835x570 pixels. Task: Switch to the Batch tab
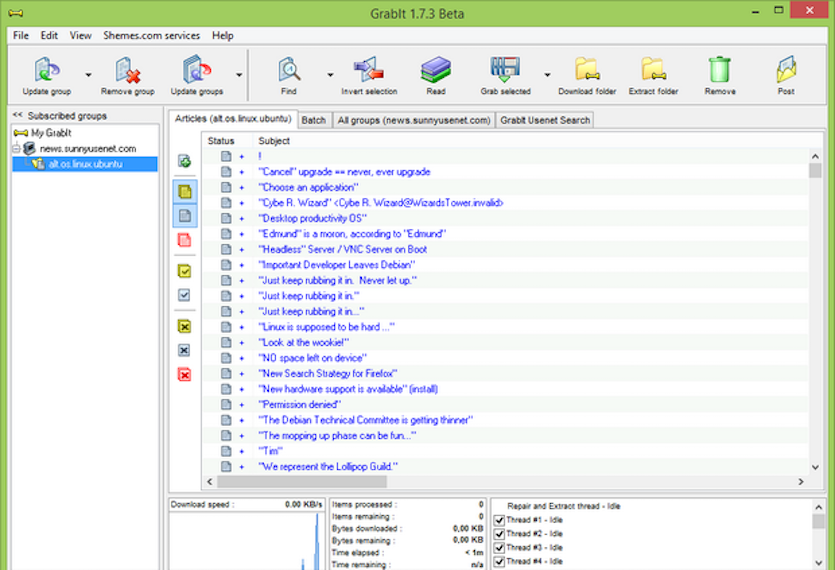click(314, 120)
